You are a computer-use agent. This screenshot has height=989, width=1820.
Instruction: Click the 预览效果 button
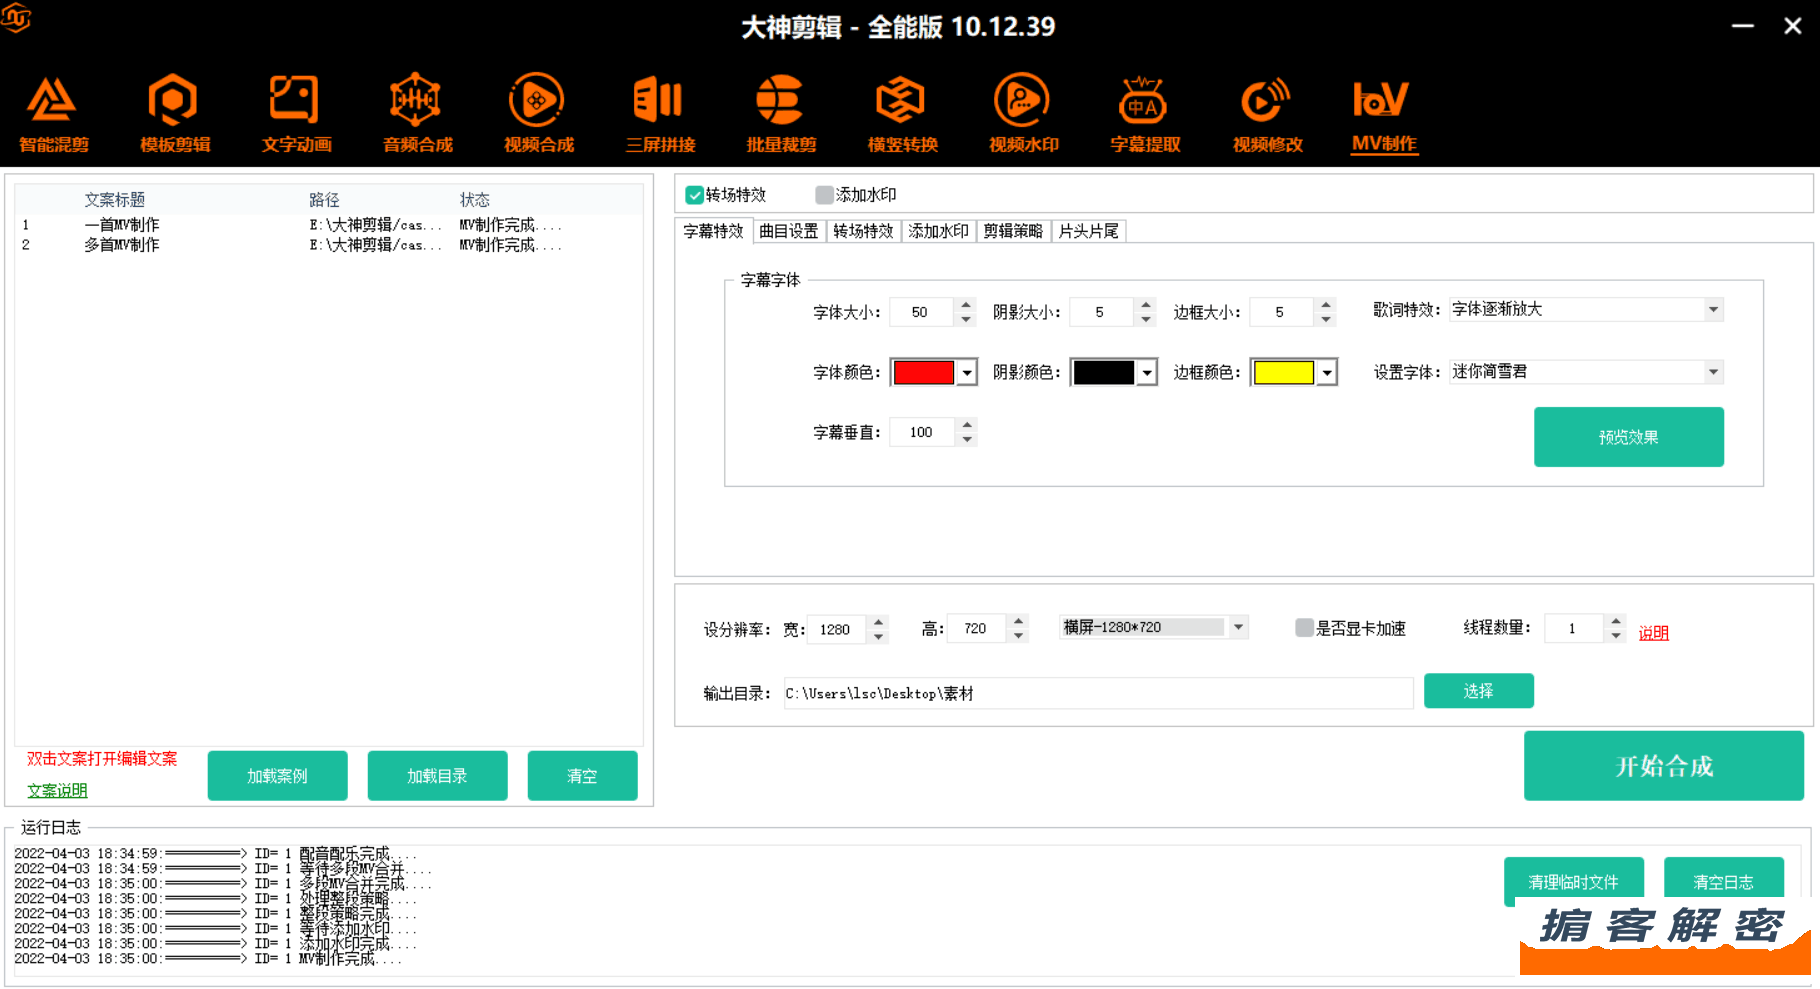point(1628,437)
